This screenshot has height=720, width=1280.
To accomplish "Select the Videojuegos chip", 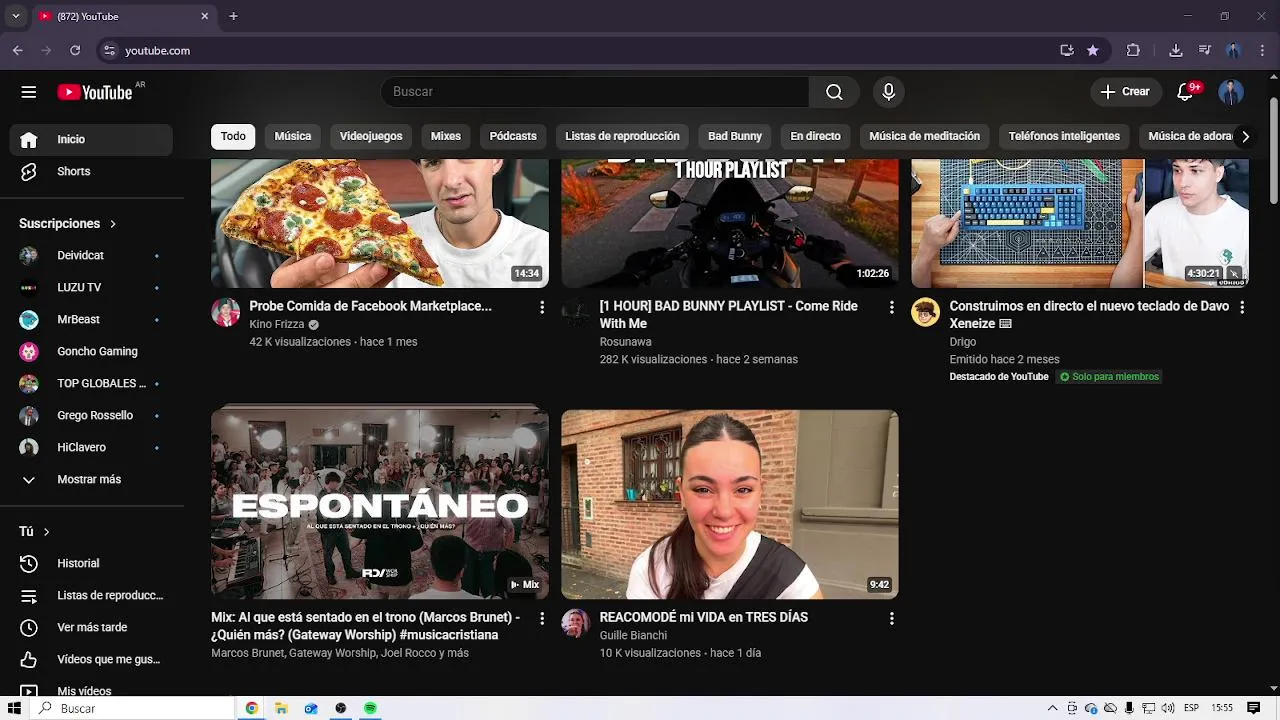I will (x=371, y=136).
